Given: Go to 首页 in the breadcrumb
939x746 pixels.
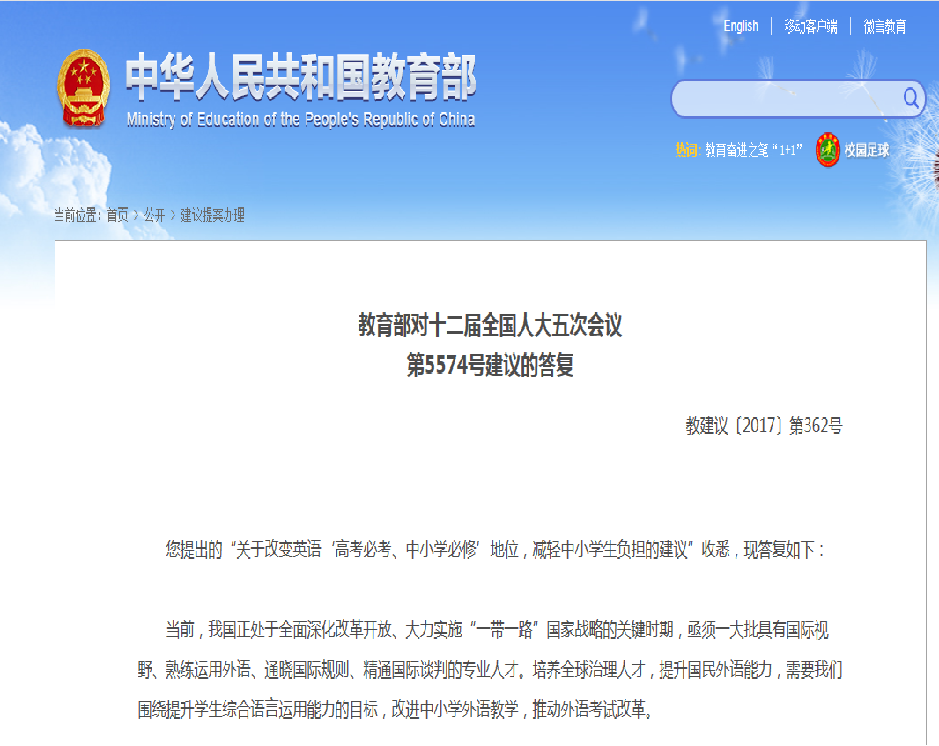Looking at the screenshot, I should pos(117,215).
